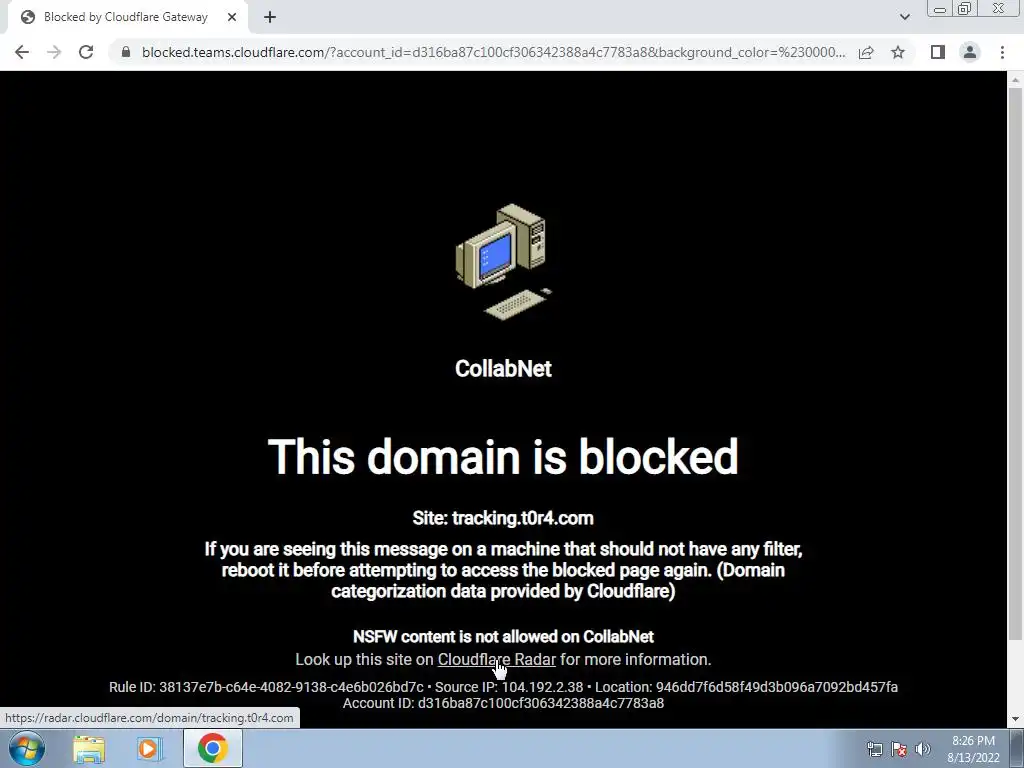Screen dimensions: 1024x768
Task: Close the Blocked by Cloudflare Gateway tab
Action: [x=232, y=17]
